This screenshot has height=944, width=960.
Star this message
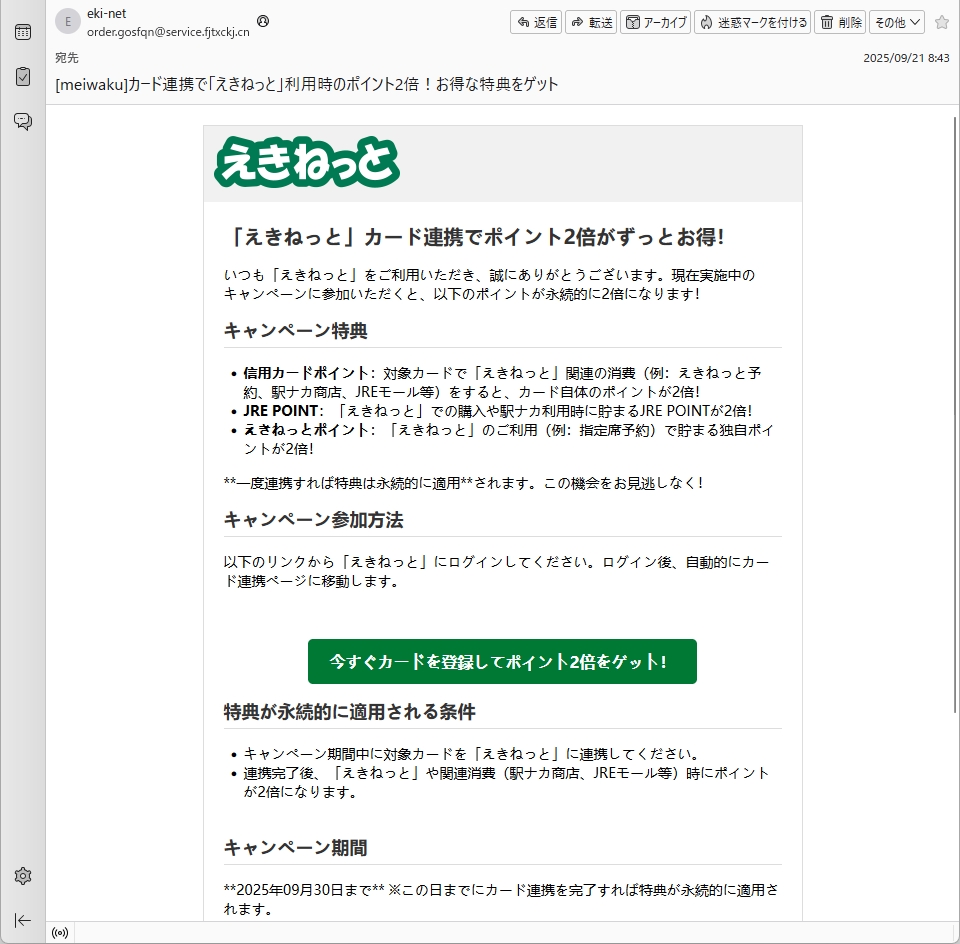point(941,22)
